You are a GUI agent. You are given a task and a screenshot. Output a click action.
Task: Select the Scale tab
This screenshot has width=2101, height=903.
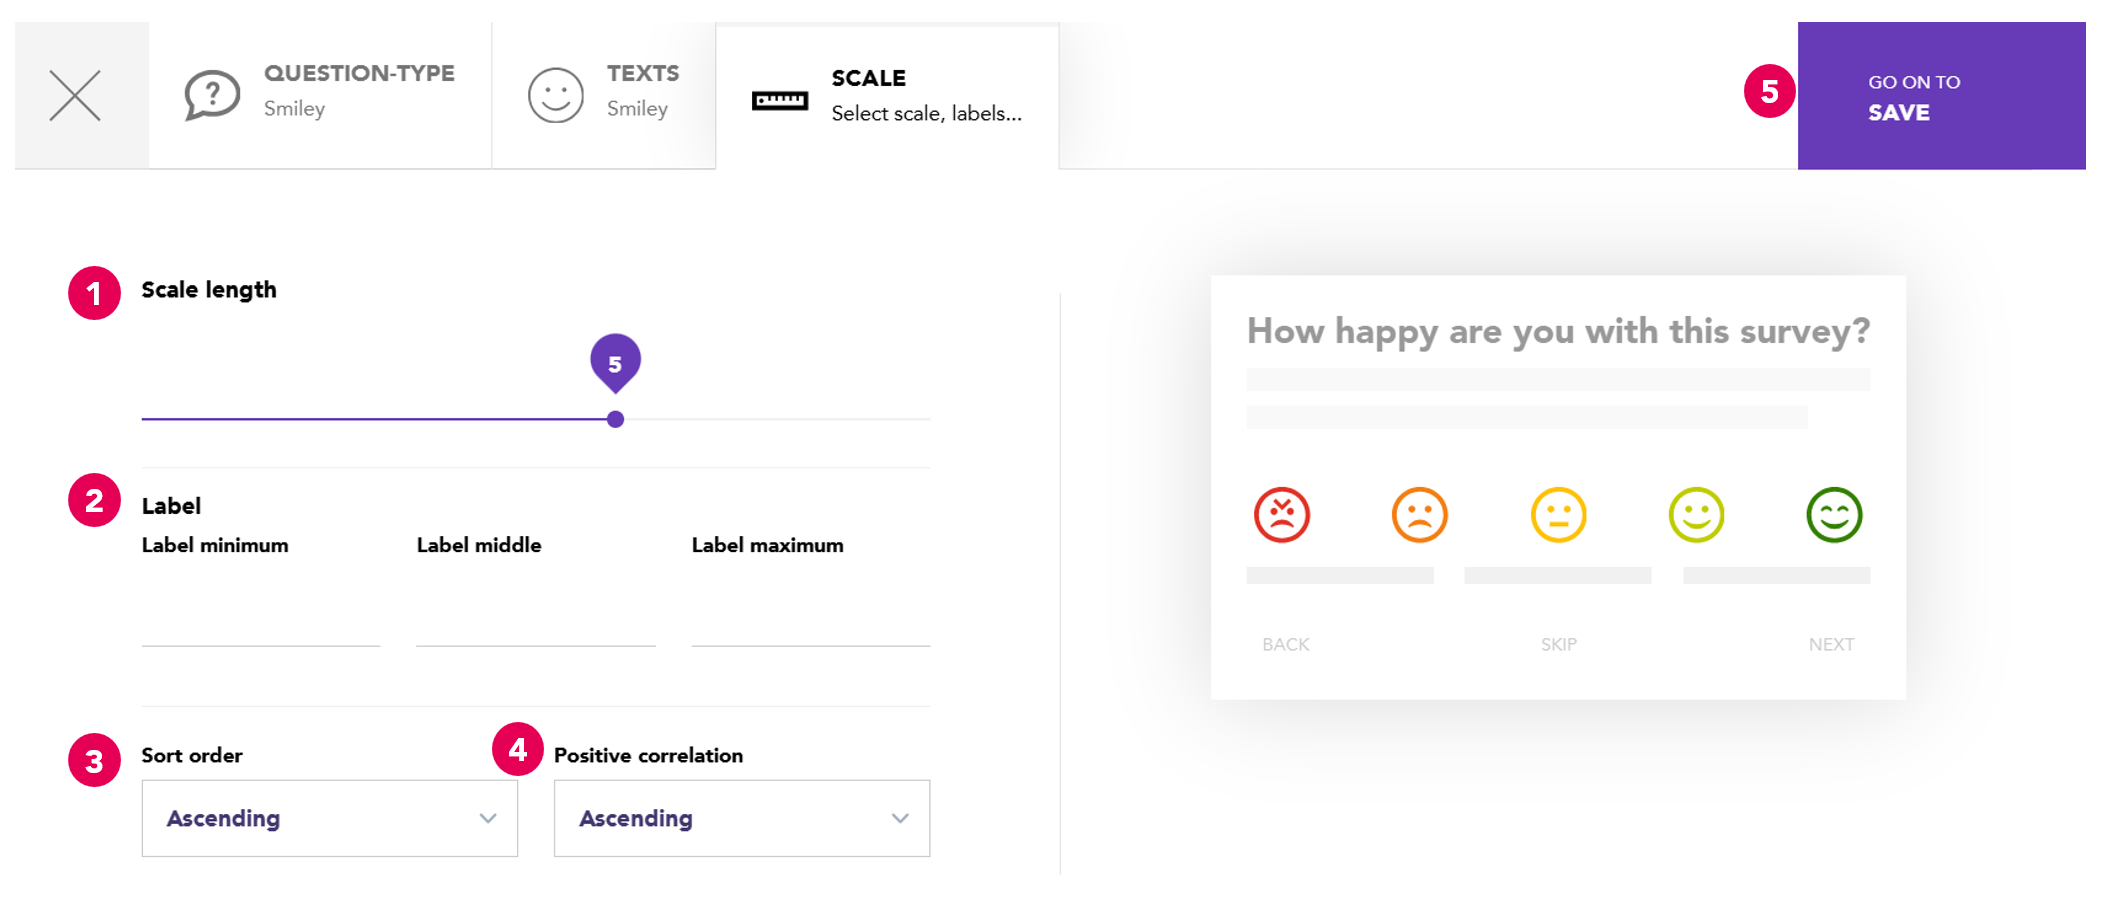click(888, 96)
